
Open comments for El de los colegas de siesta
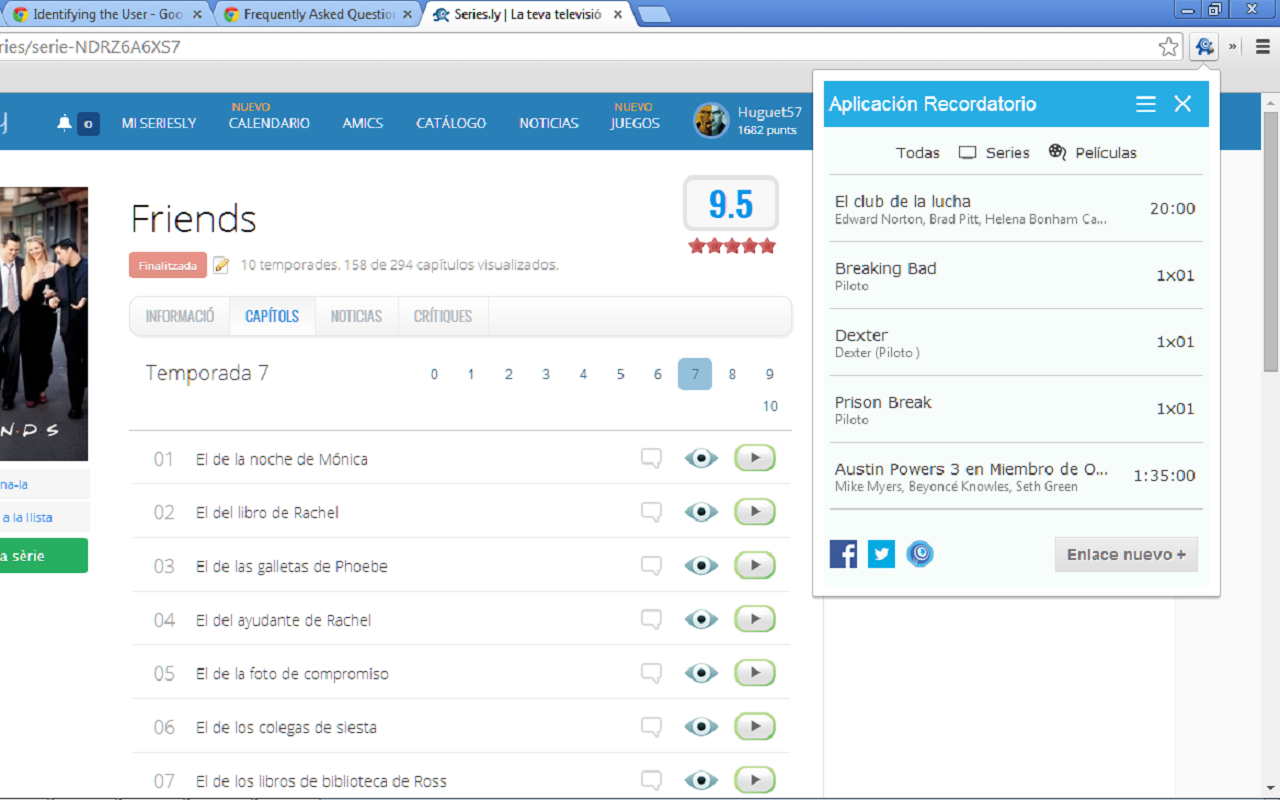pos(651,727)
